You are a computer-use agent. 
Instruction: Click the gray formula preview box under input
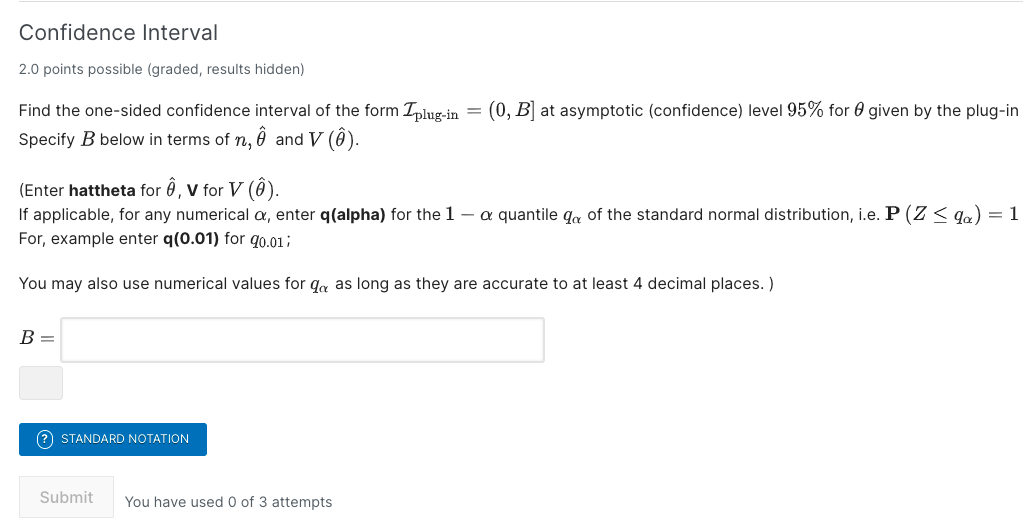(41, 383)
